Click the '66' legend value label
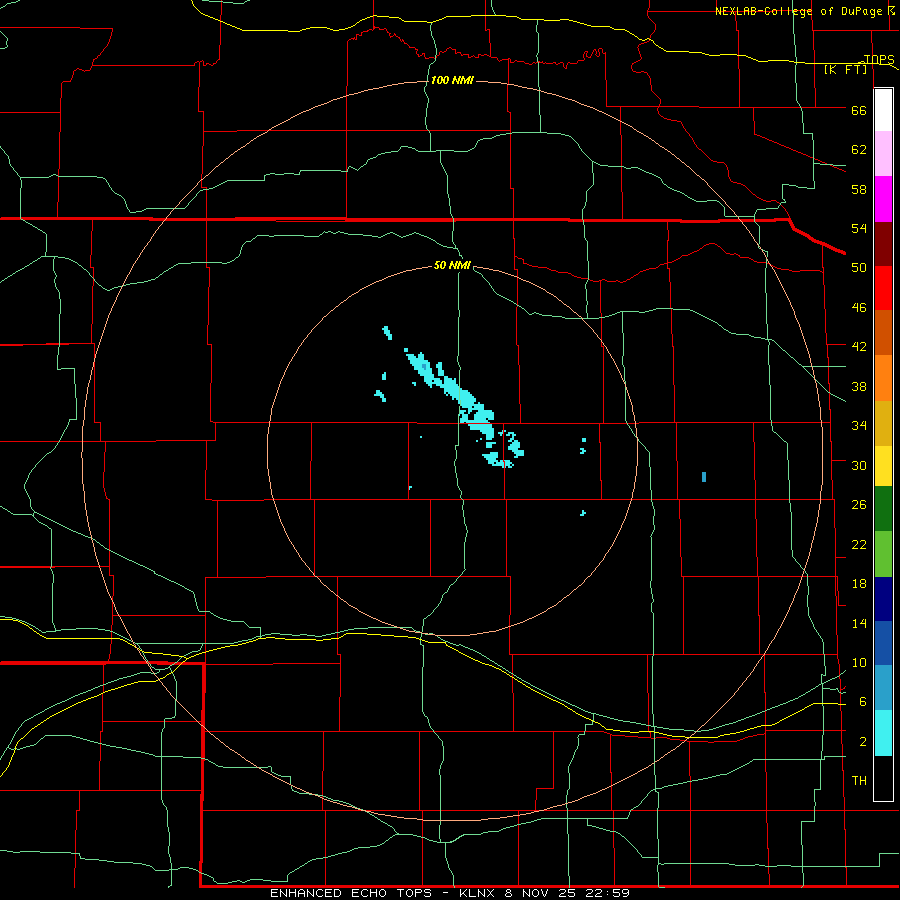Screen dimensions: 900x900 click(x=859, y=111)
